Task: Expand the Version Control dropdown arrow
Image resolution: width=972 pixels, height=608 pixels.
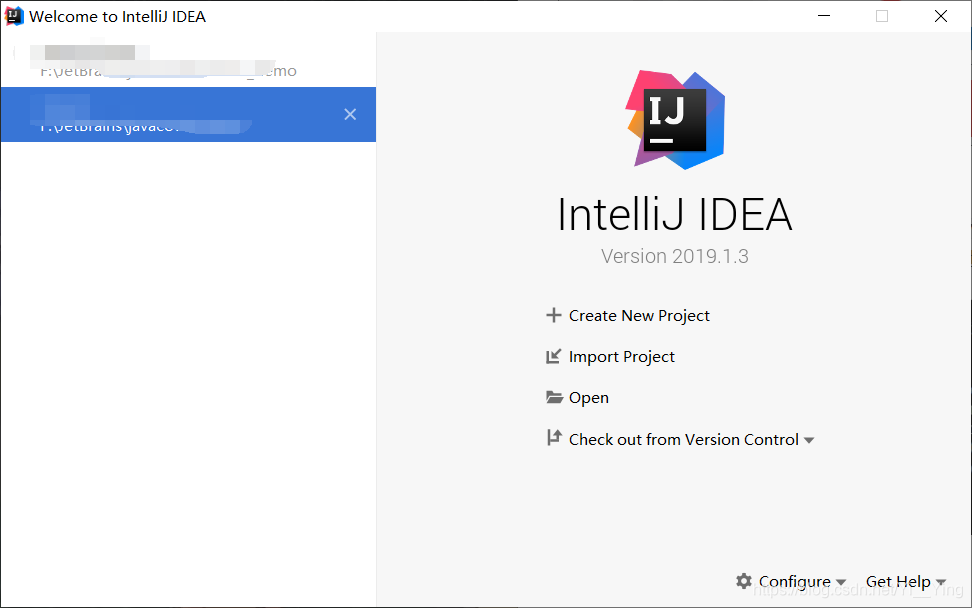Action: point(808,441)
